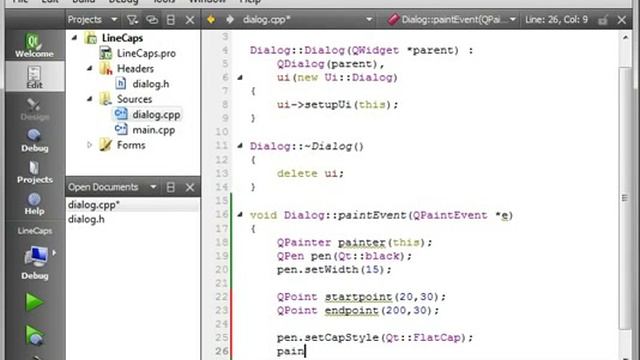The height and width of the screenshot is (360, 640).
Task: Open the Help mode
Action: (34, 203)
